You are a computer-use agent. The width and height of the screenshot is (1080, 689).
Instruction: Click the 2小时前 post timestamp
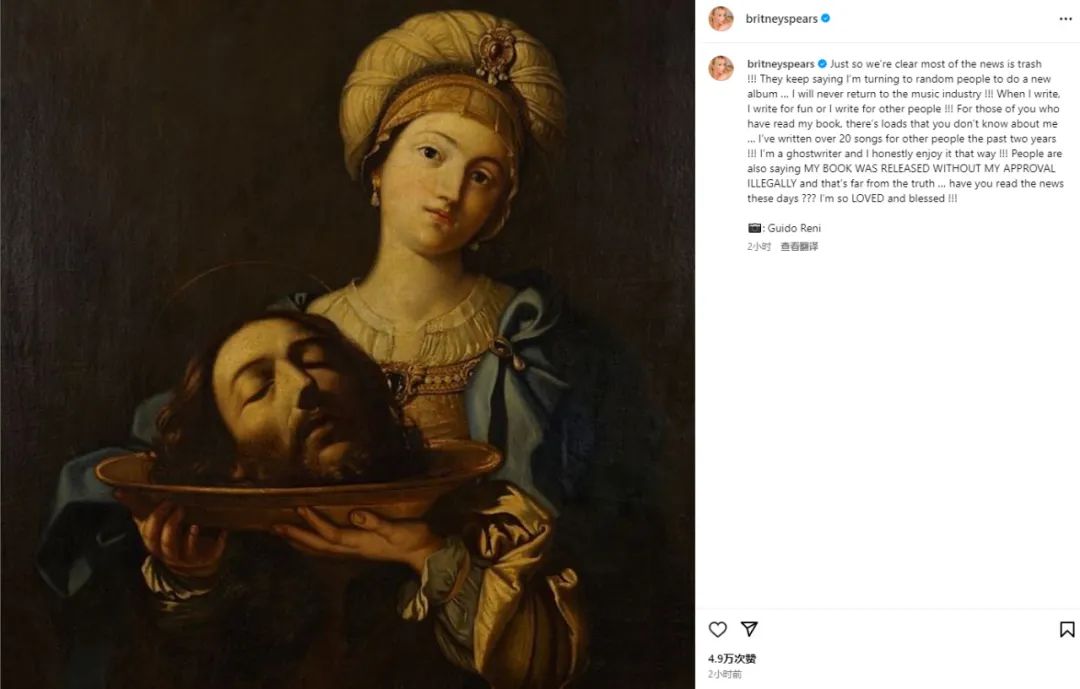tap(725, 675)
